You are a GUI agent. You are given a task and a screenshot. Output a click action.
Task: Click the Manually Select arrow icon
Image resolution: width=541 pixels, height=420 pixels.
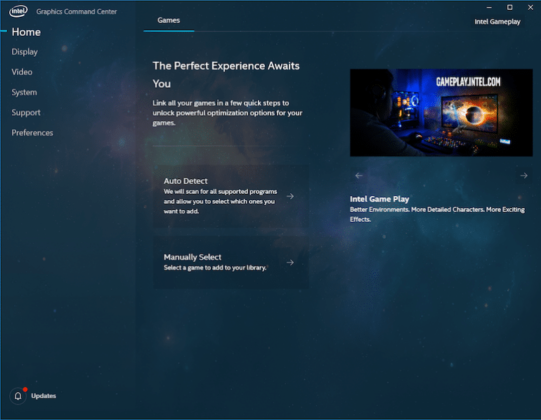(290, 262)
